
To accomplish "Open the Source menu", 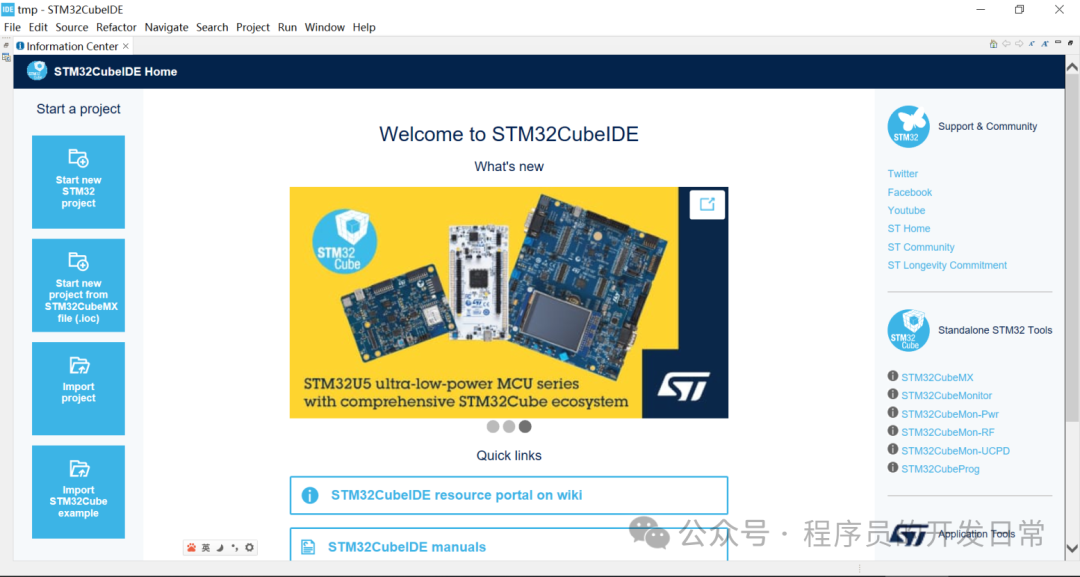I will 72,27.
